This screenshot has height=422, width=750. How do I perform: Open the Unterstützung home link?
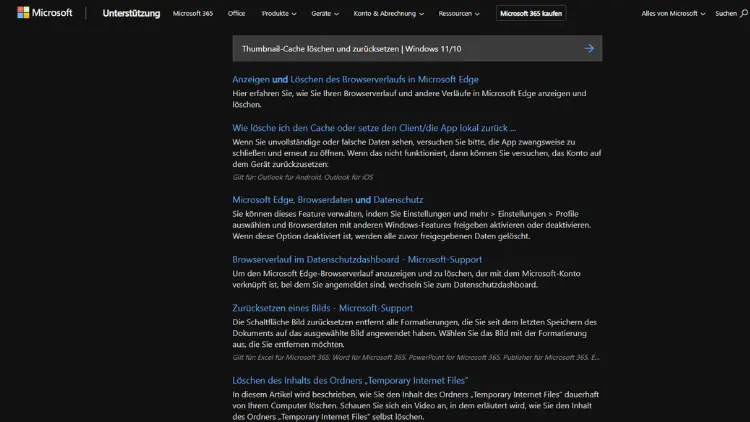[x=131, y=13]
